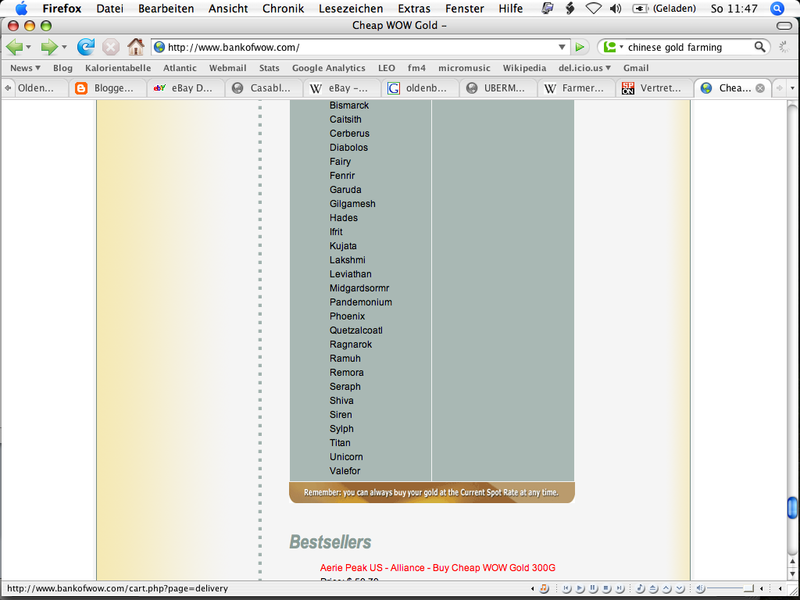Open the Apple menu
800x600 pixels.
pyautogui.click(x=21, y=8)
